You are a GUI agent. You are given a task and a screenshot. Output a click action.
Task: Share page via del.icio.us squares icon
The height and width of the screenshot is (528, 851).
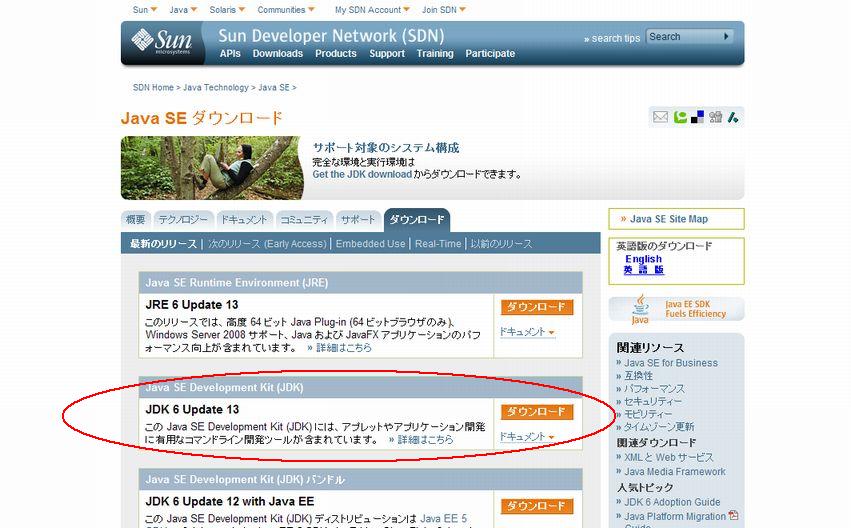697,117
